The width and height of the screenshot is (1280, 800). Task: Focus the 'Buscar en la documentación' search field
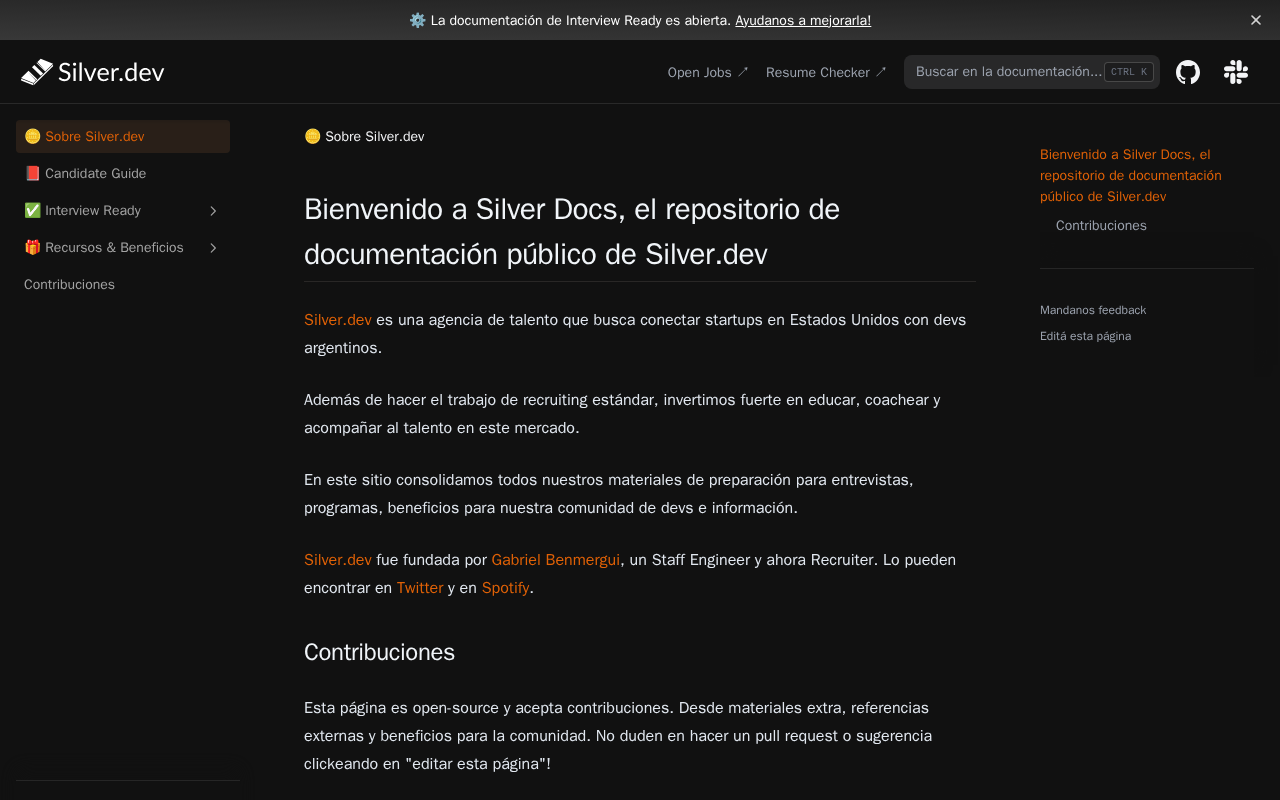point(1032,72)
